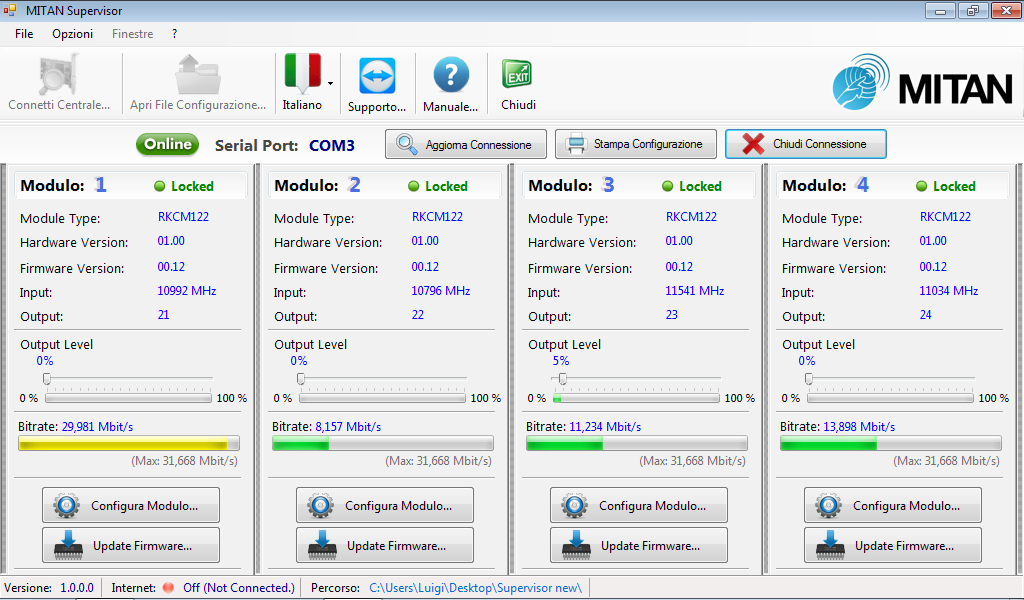The width and height of the screenshot is (1024, 600).
Task: Click Update Firmware for Modulo 3
Action: tap(639, 545)
